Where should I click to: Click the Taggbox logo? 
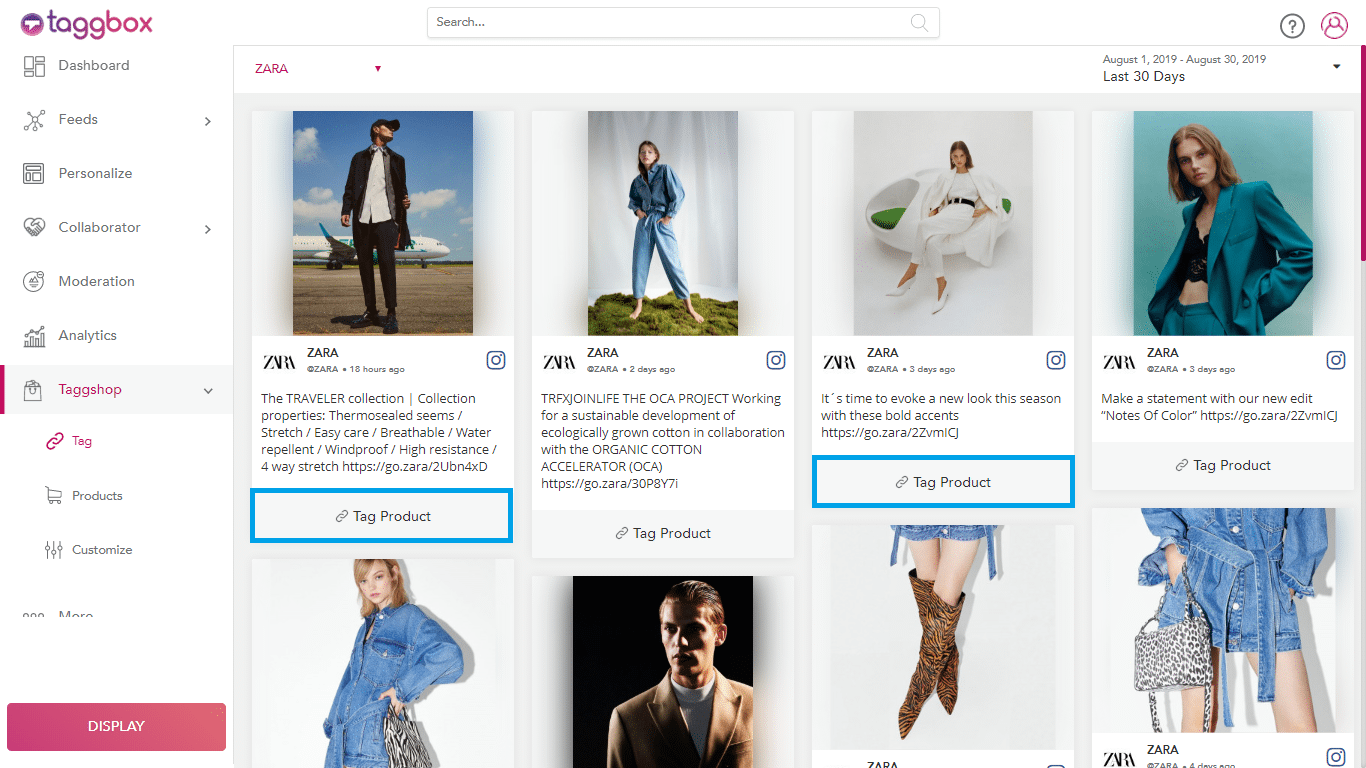click(87, 23)
